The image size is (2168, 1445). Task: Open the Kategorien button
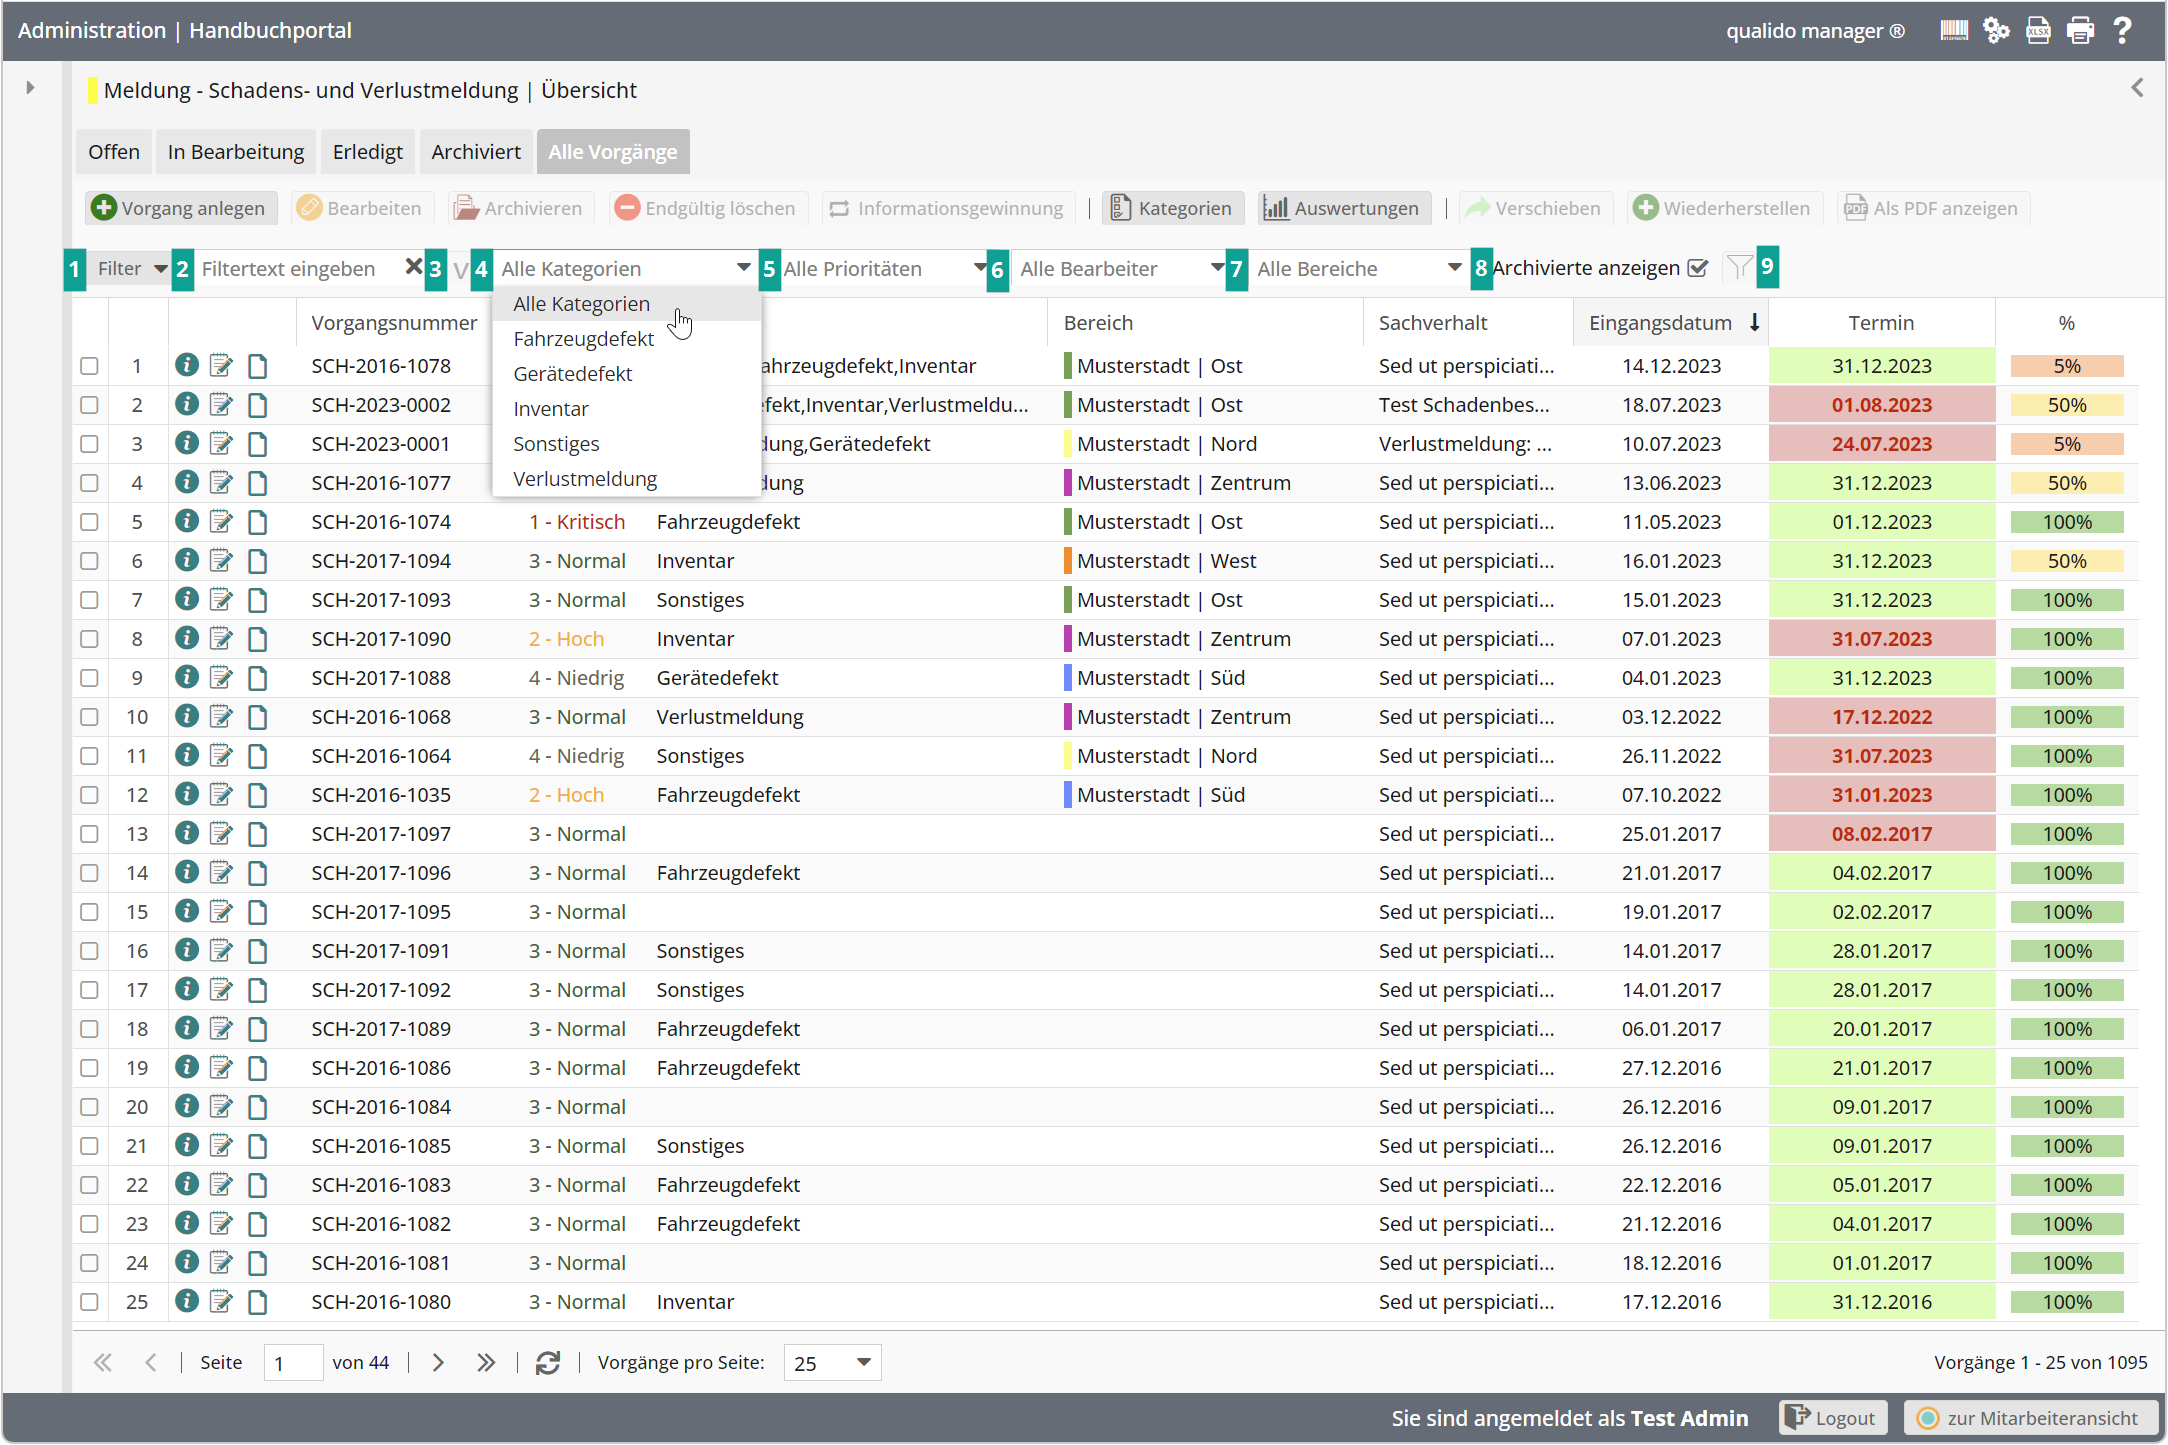pyautogui.click(x=1173, y=208)
